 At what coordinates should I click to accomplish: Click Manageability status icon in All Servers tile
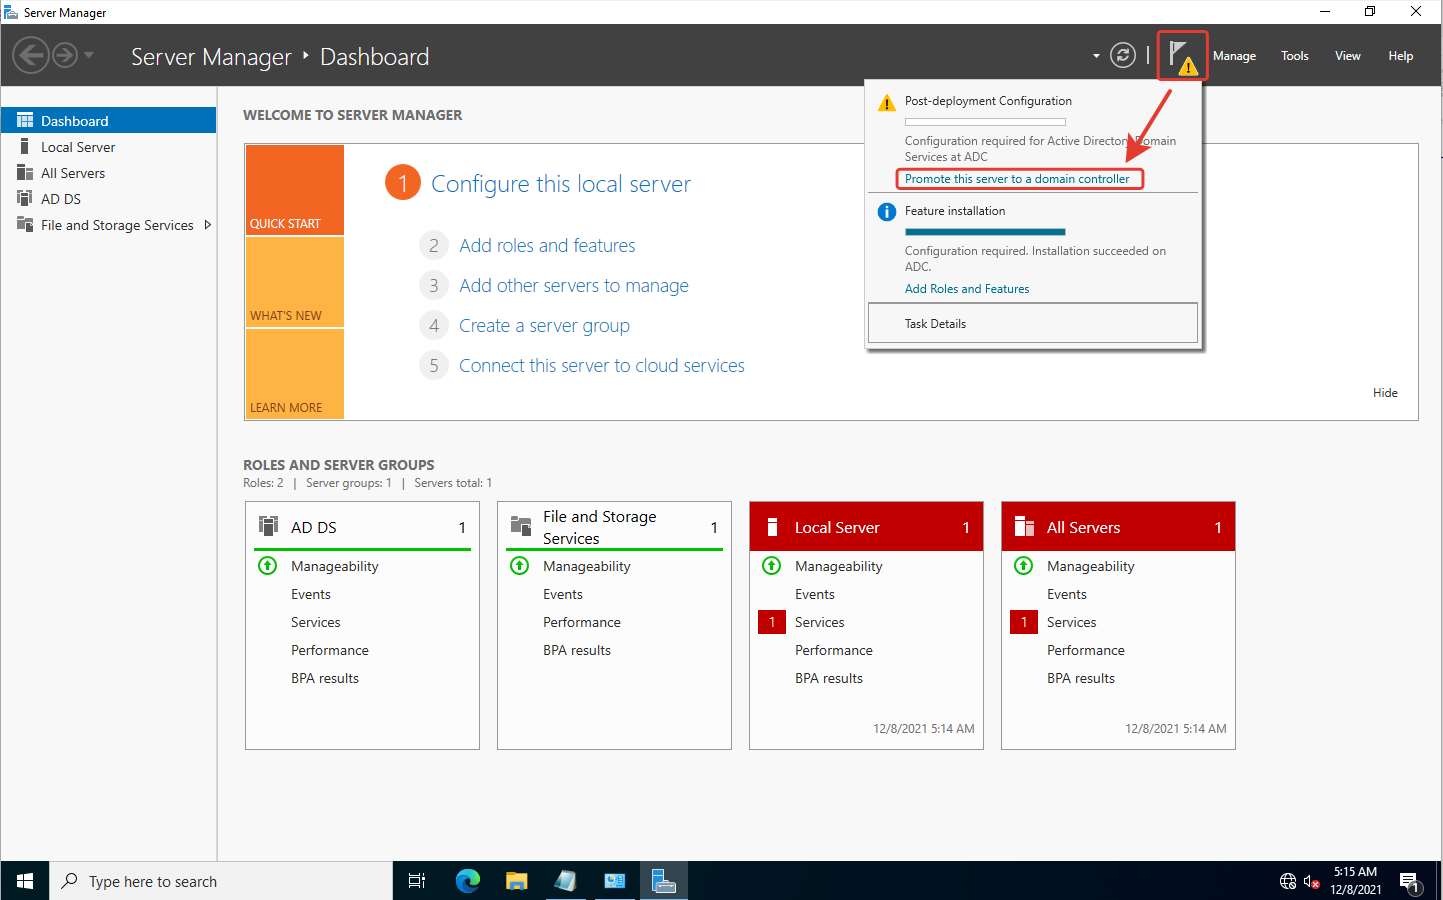tap(1023, 566)
